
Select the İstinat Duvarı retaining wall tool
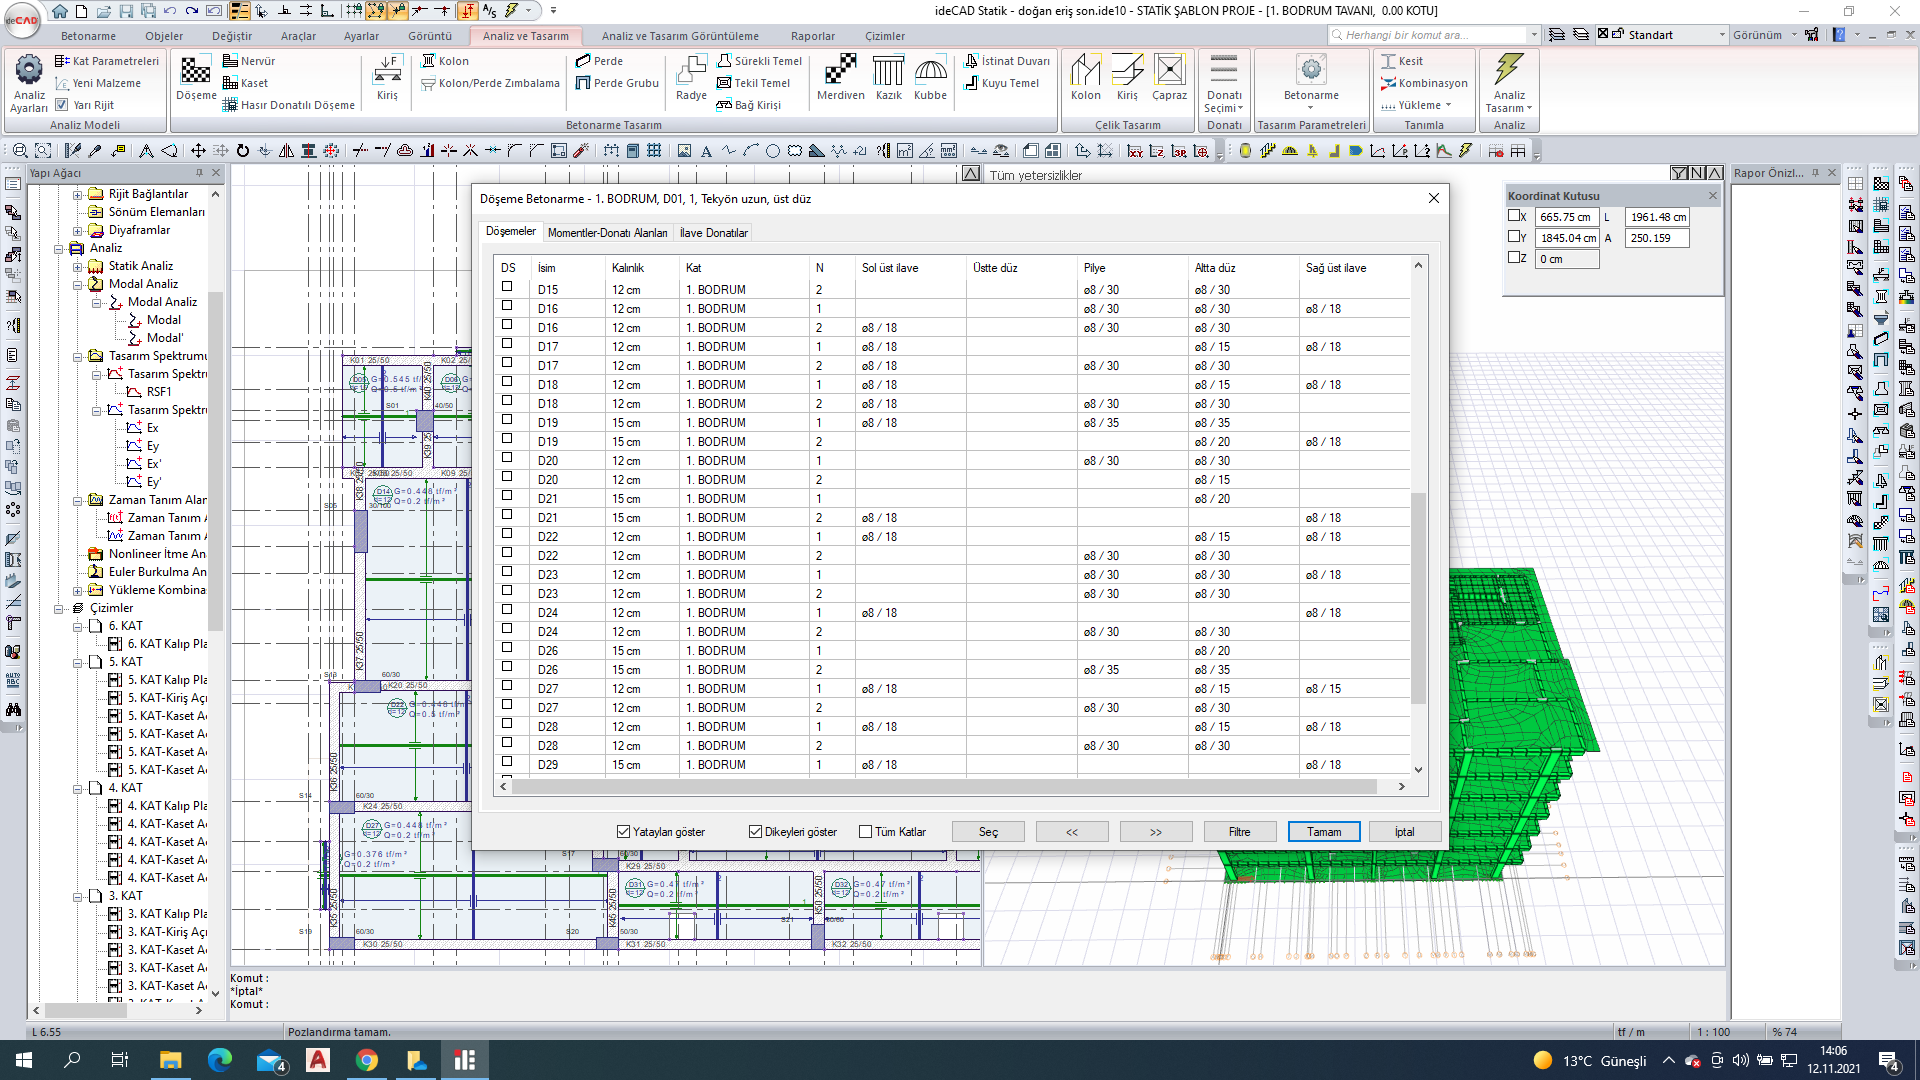click(x=1007, y=61)
